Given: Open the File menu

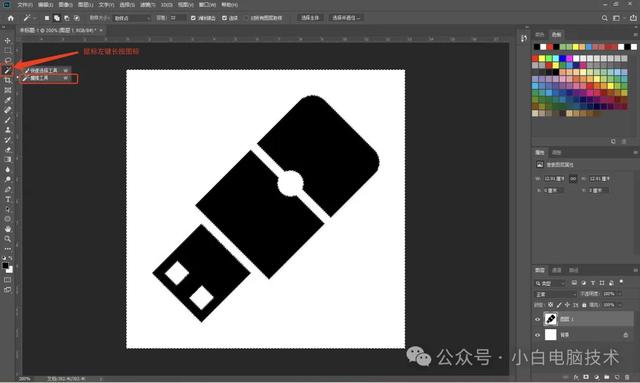Looking at the screenshot, I should pos(24,5).
